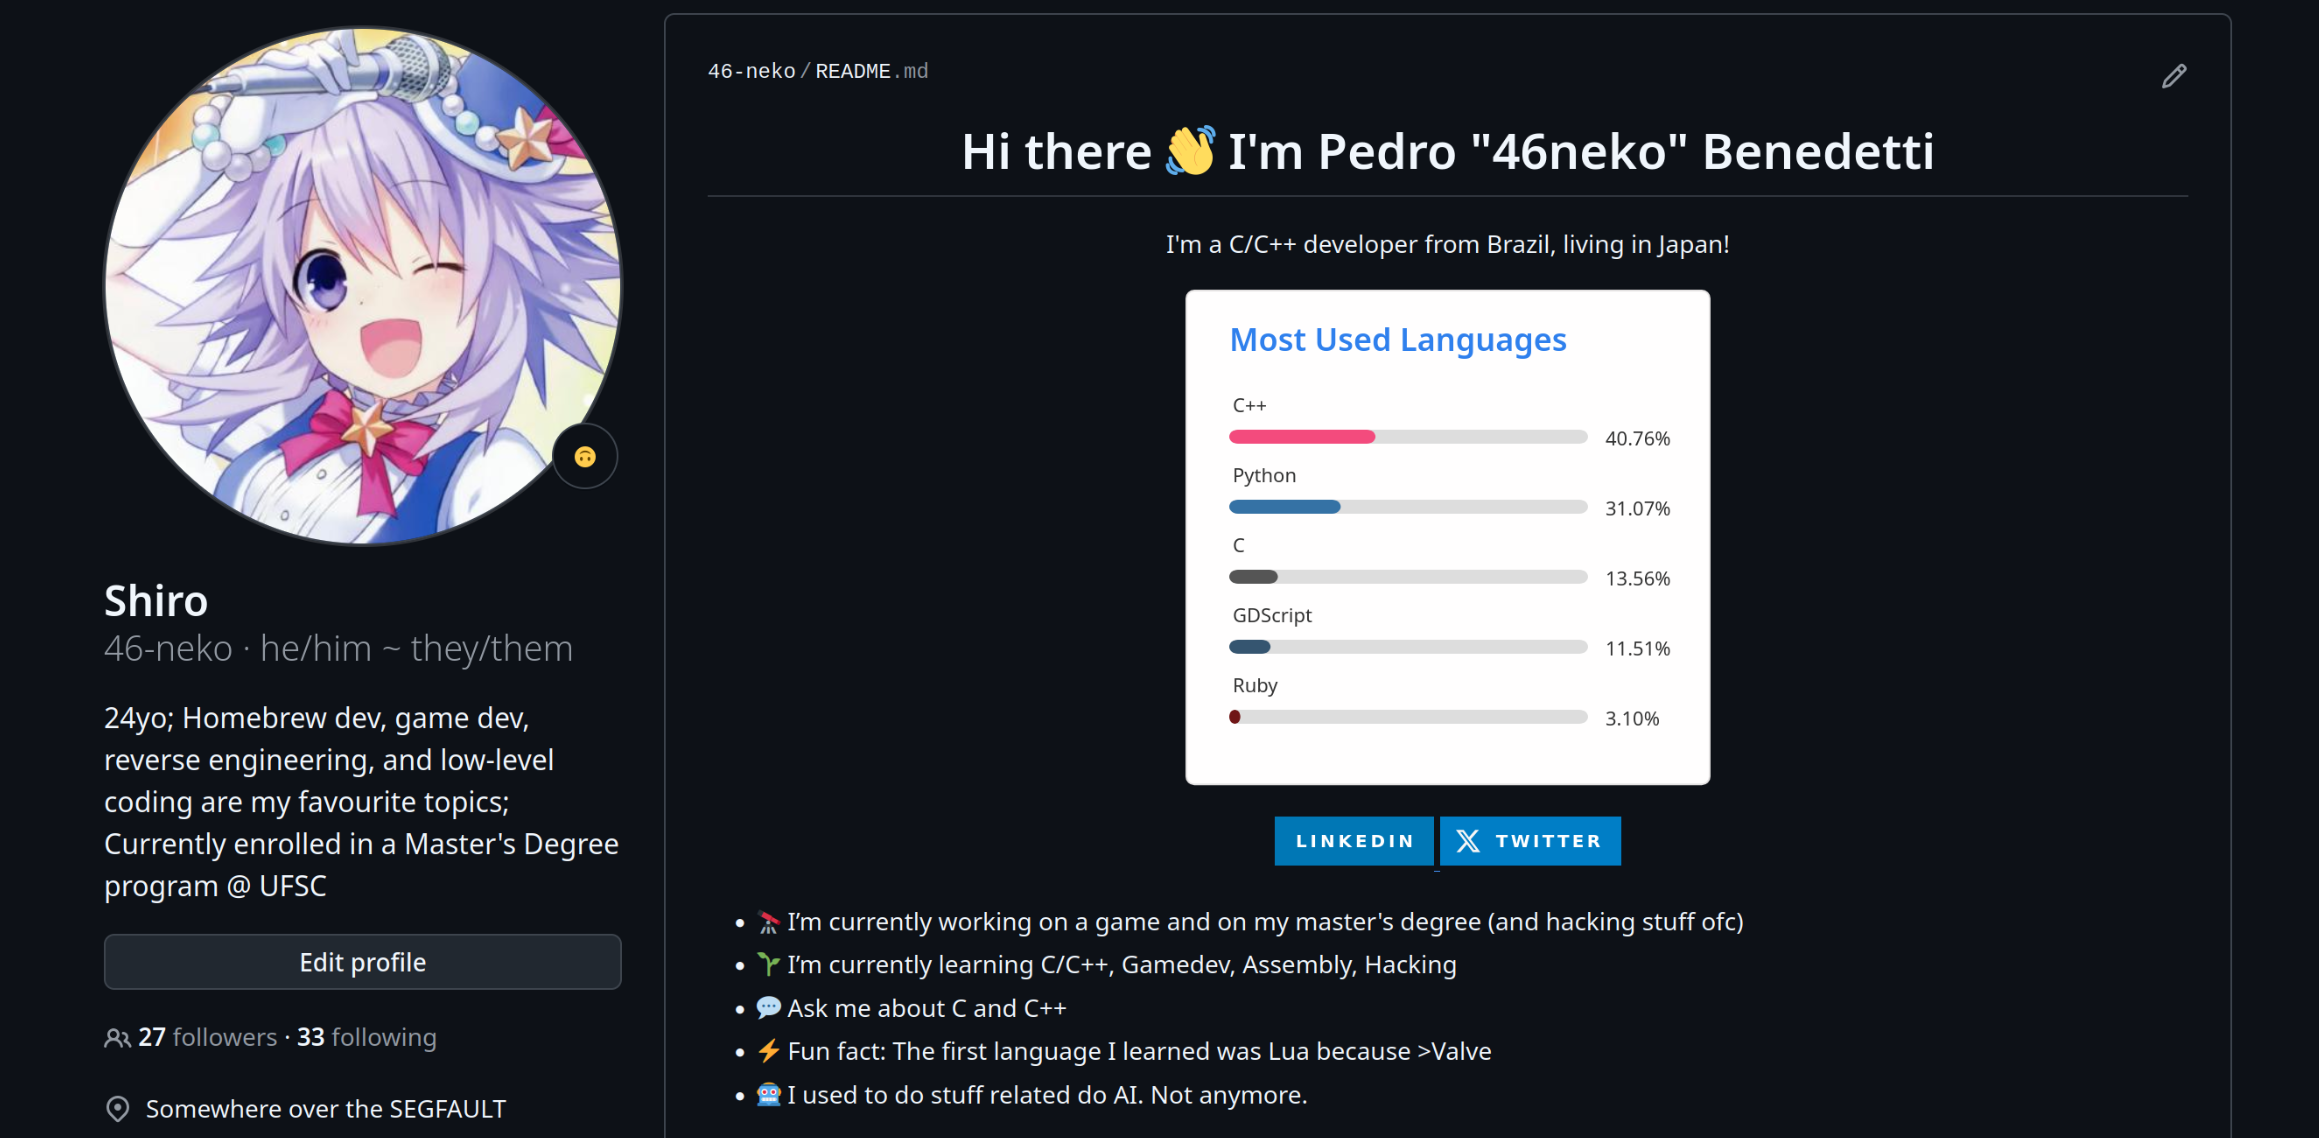Click the Most Used Languages card title
This screenshot has height=1138, width=2319.
1398,340
